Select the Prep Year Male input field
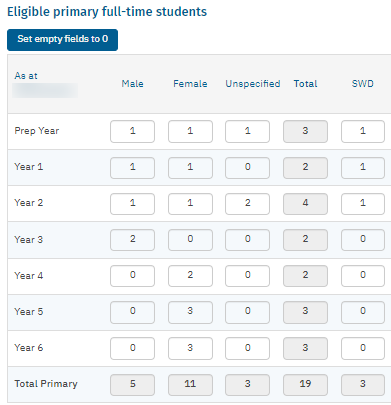Screen dimensions: 391x405 click(132, 131)
